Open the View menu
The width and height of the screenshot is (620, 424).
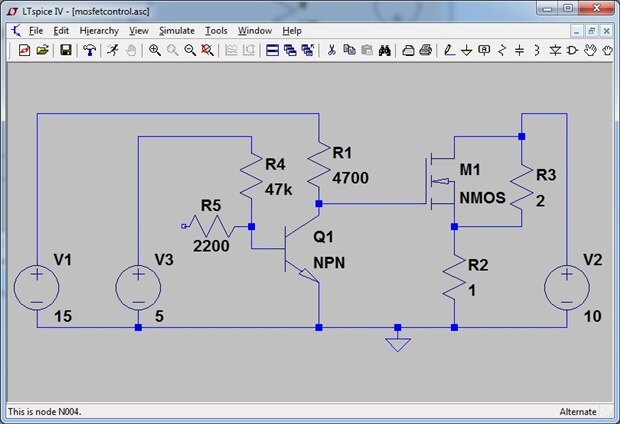coord(139,31)
